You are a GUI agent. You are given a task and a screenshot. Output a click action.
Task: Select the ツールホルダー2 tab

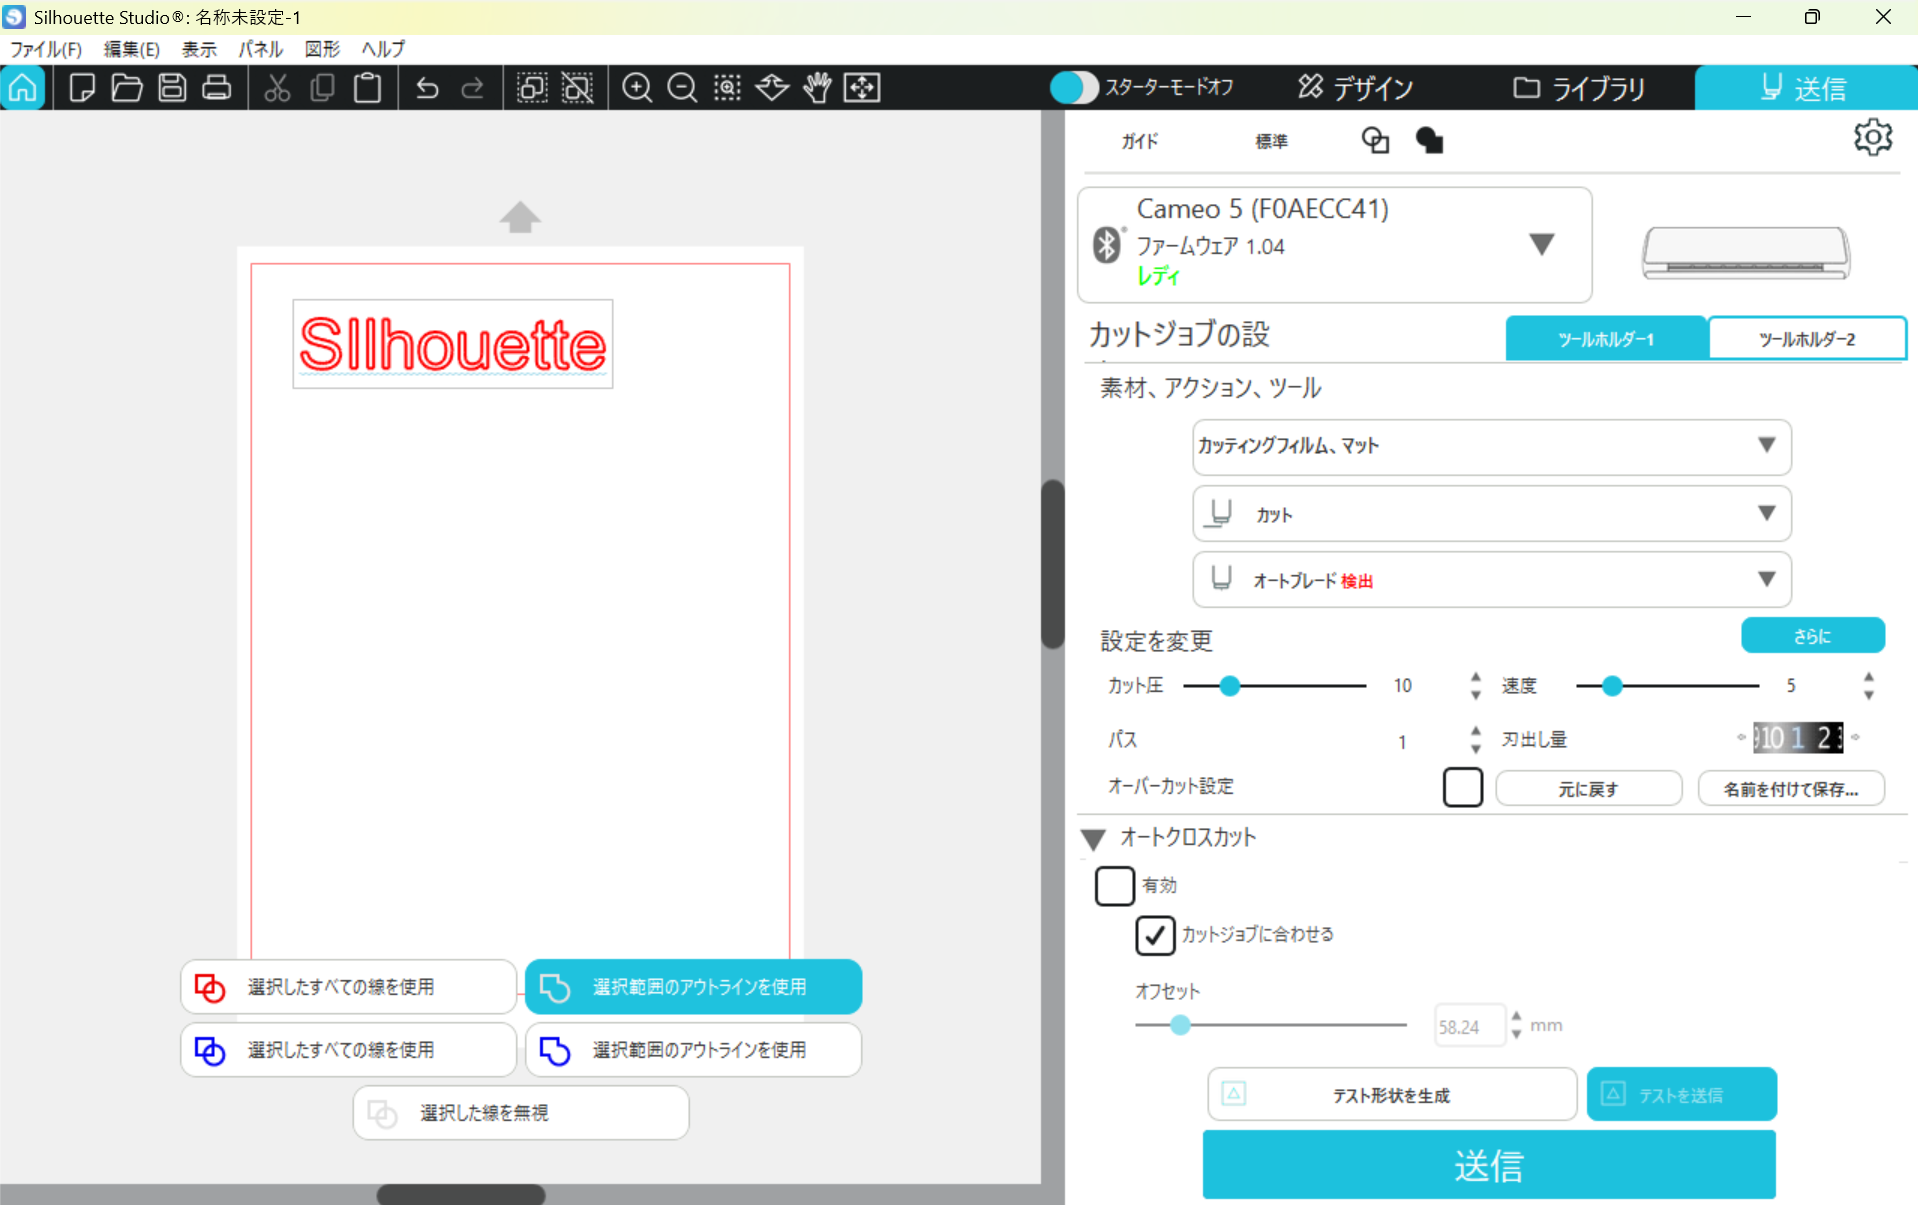pyautogui.click(x=1807, y=339)
